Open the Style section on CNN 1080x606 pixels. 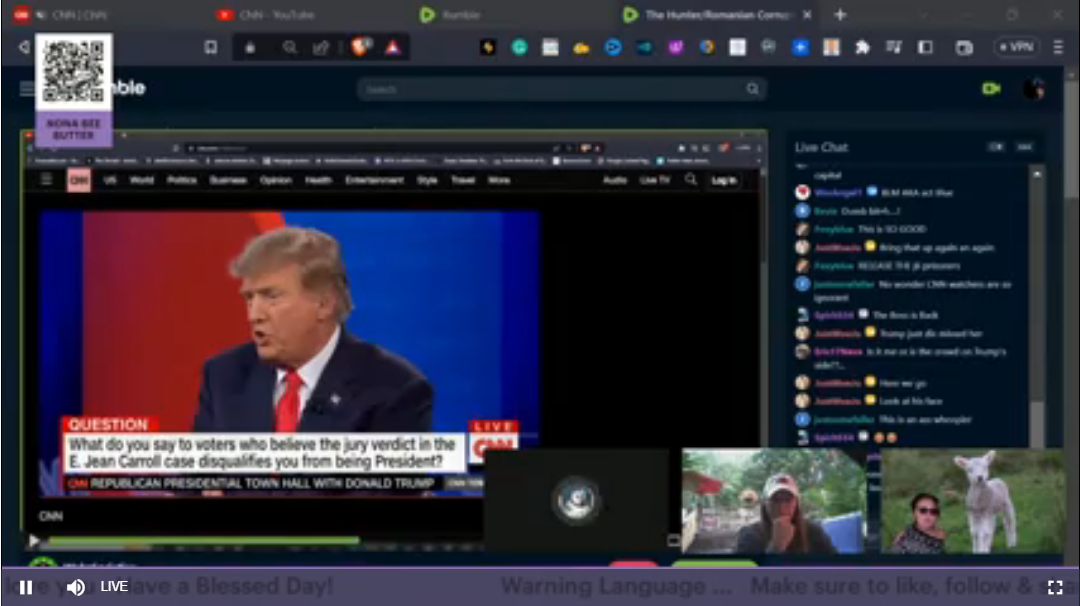pyautogui.click(x=427, y=180)
